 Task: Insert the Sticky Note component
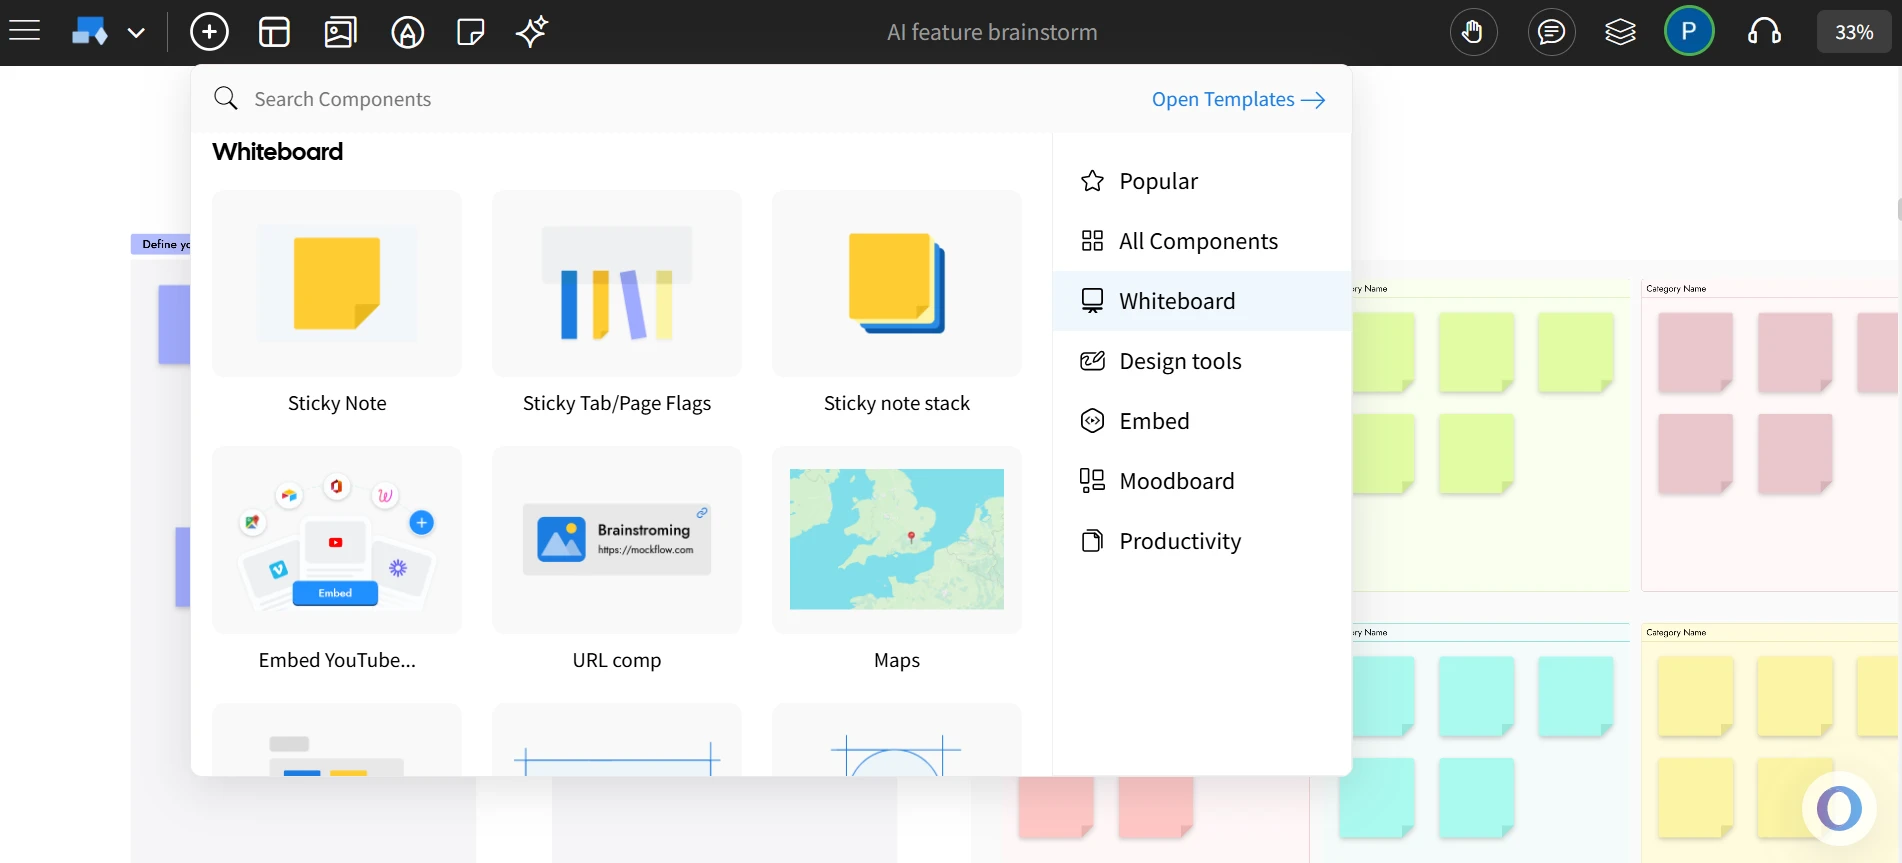coord(337,284)
